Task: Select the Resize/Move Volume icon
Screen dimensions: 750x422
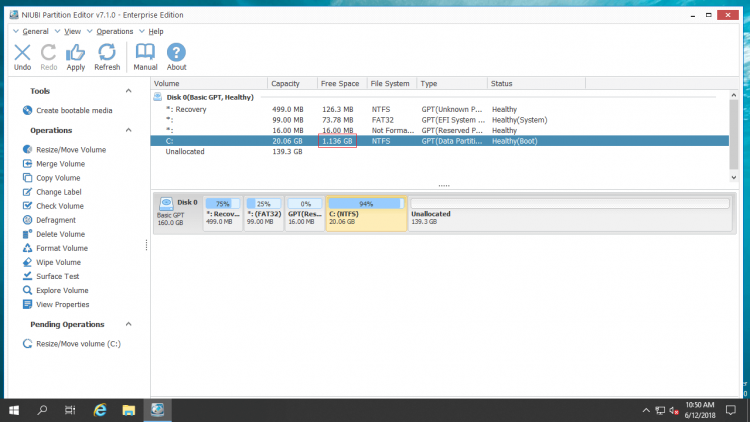Action: click(27, 150)
